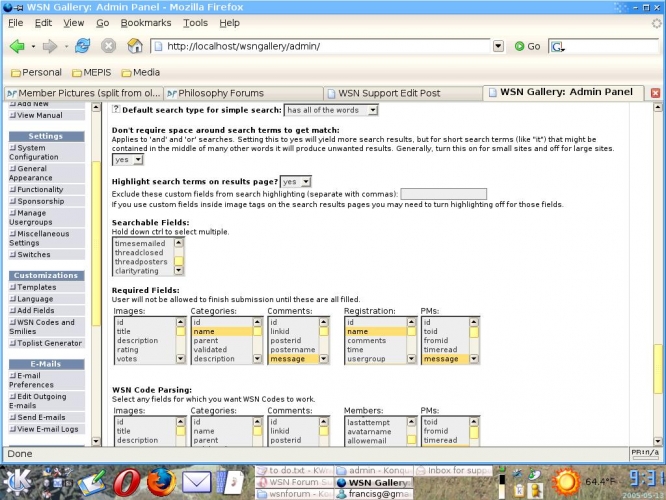Reload the current page
The width and height of the screenshot is (666, 500).
[82, 46]
